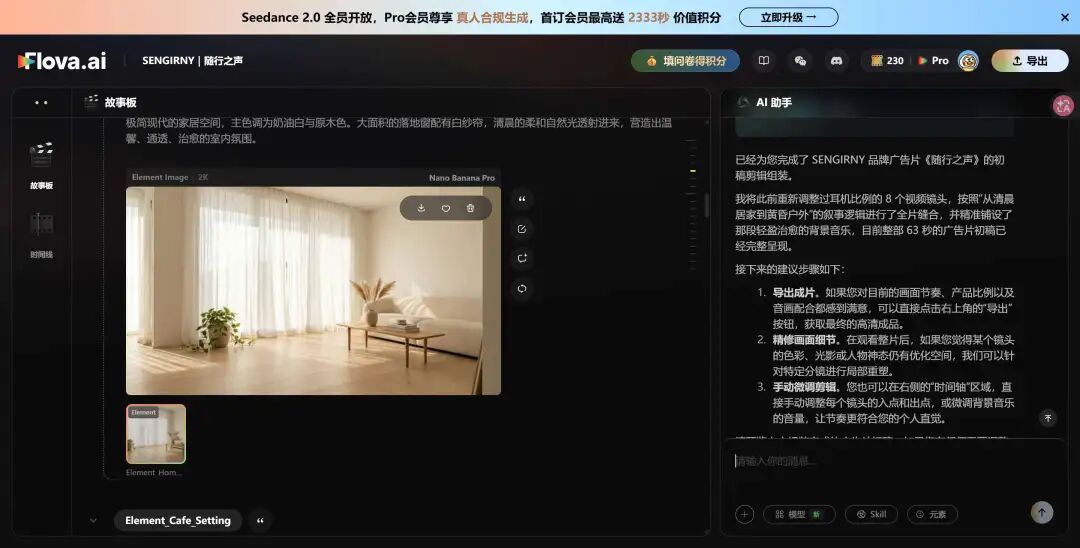Viewport: 1080px width, 548px height.
Task: Click the refresh loop icon beside the image
Action: point(522,288)
